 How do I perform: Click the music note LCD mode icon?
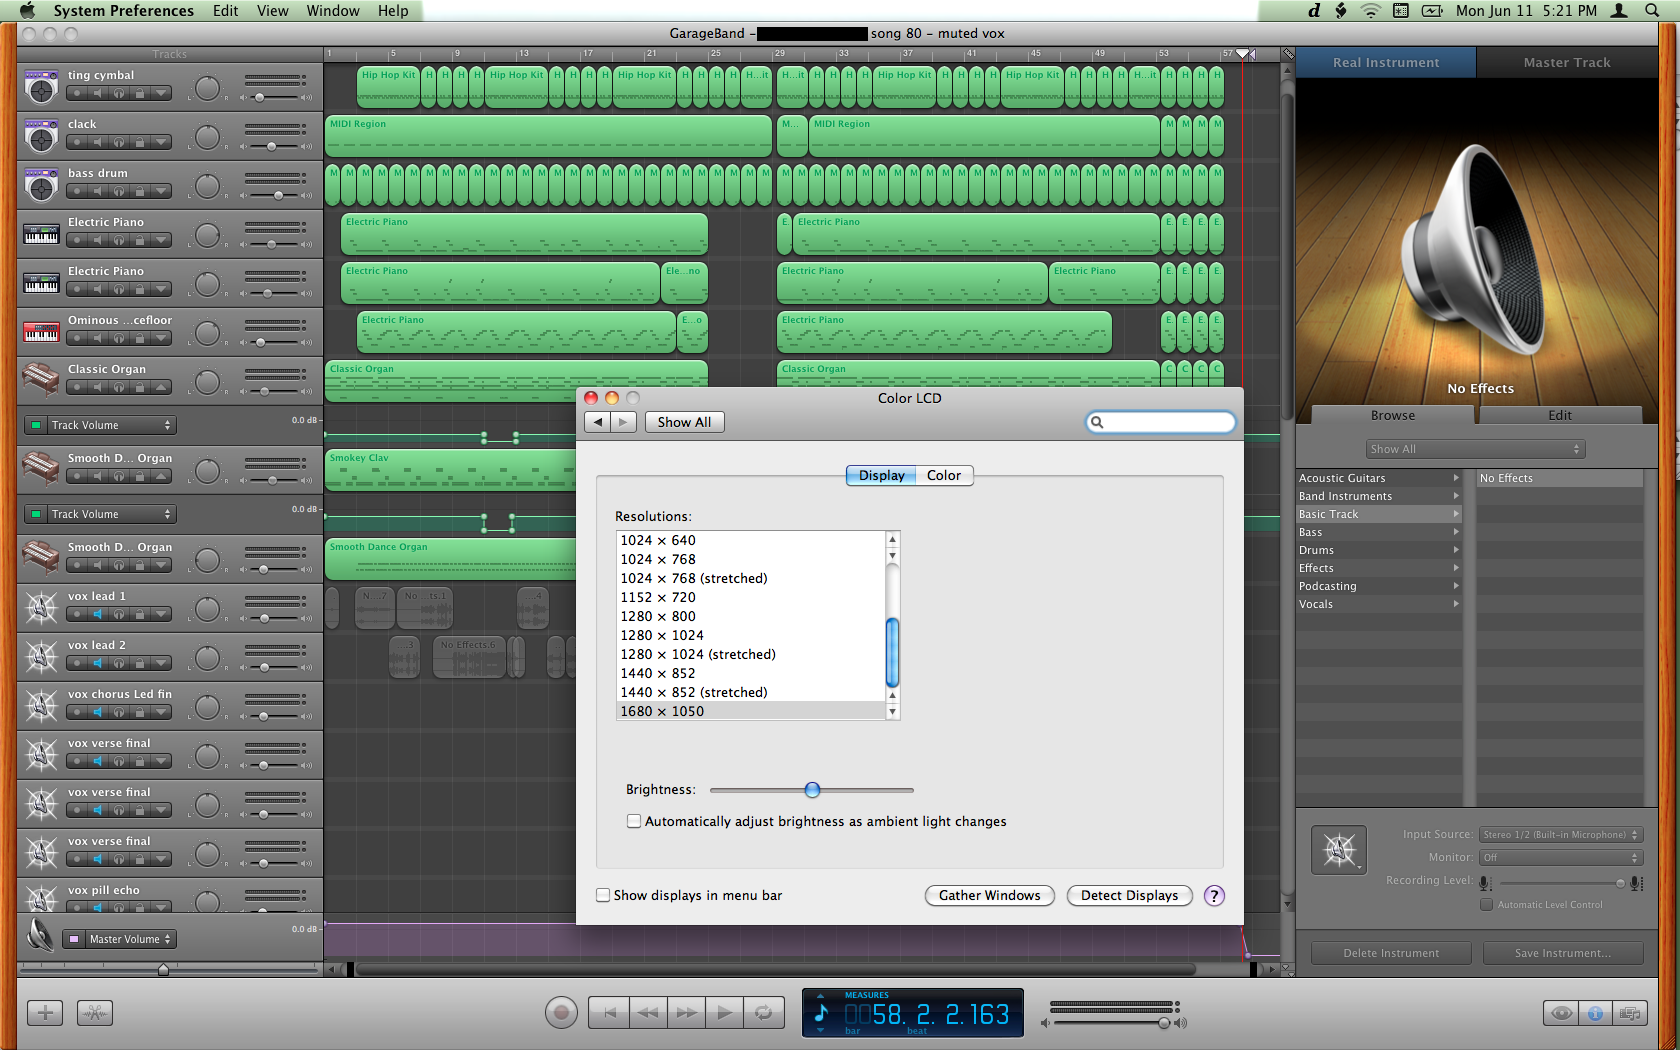(822, 1014)
